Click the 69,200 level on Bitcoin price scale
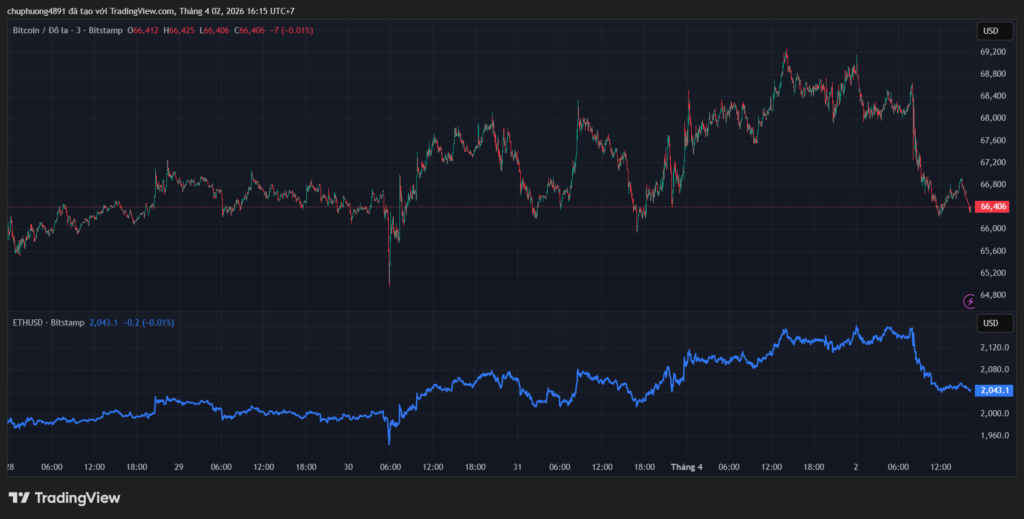Viewport: 1024px width, 519px height. (x=992, y=51)
